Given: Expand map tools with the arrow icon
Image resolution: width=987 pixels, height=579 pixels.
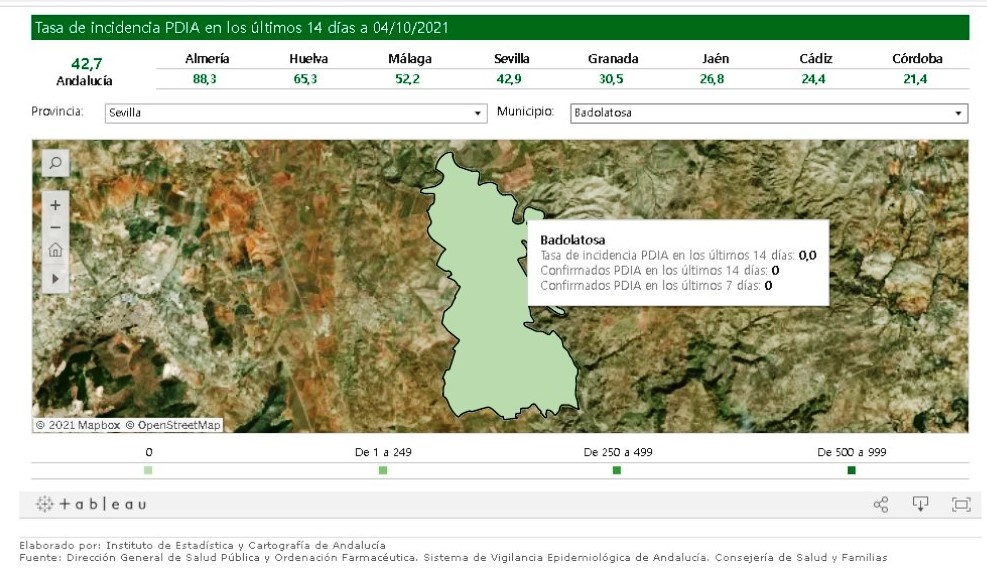Looking at the screenshot, I should [x=55, y=277].
